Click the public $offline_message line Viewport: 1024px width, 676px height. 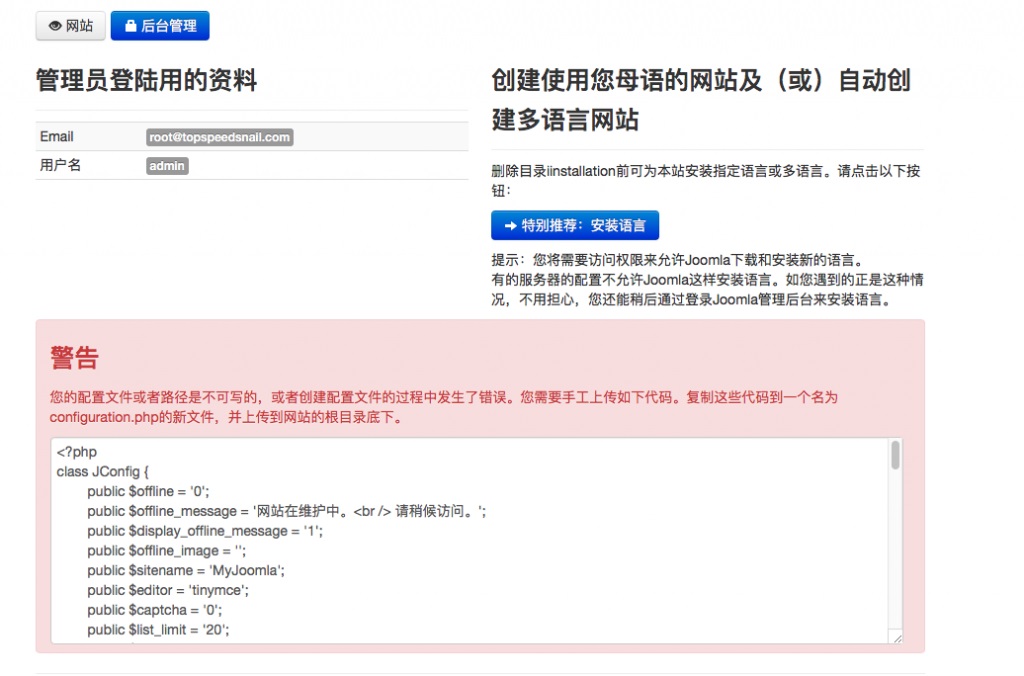click(287, 511)
